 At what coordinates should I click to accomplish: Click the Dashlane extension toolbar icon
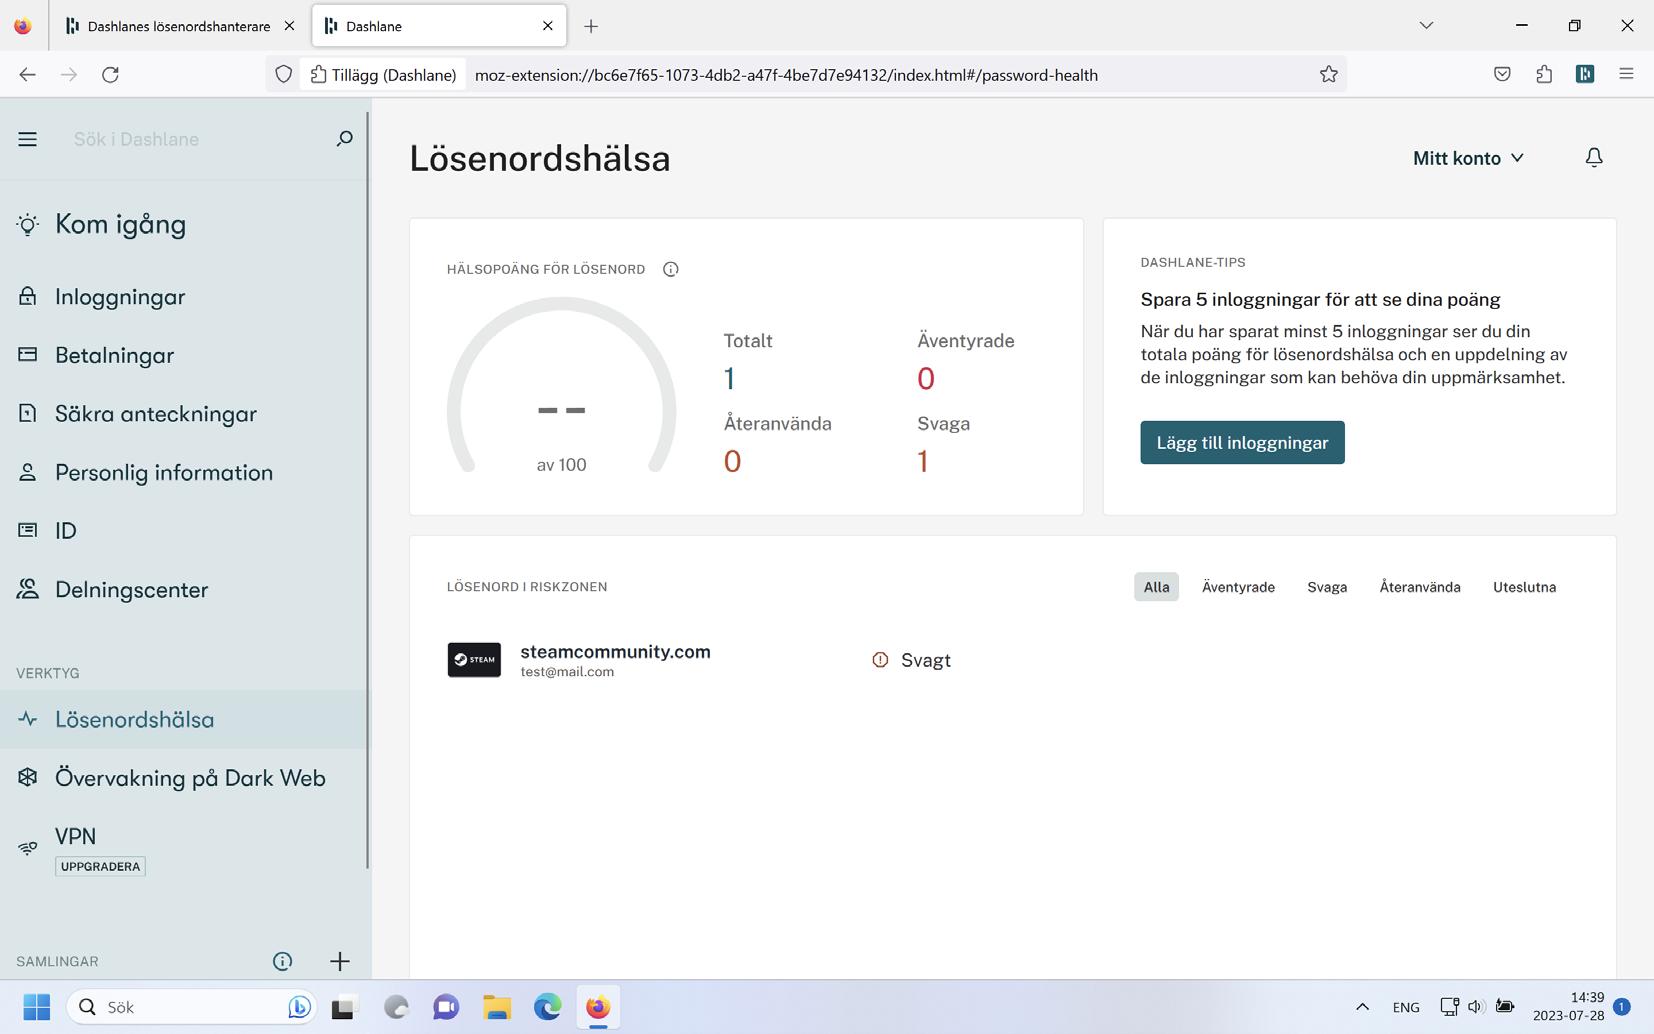click(1585, 74)
